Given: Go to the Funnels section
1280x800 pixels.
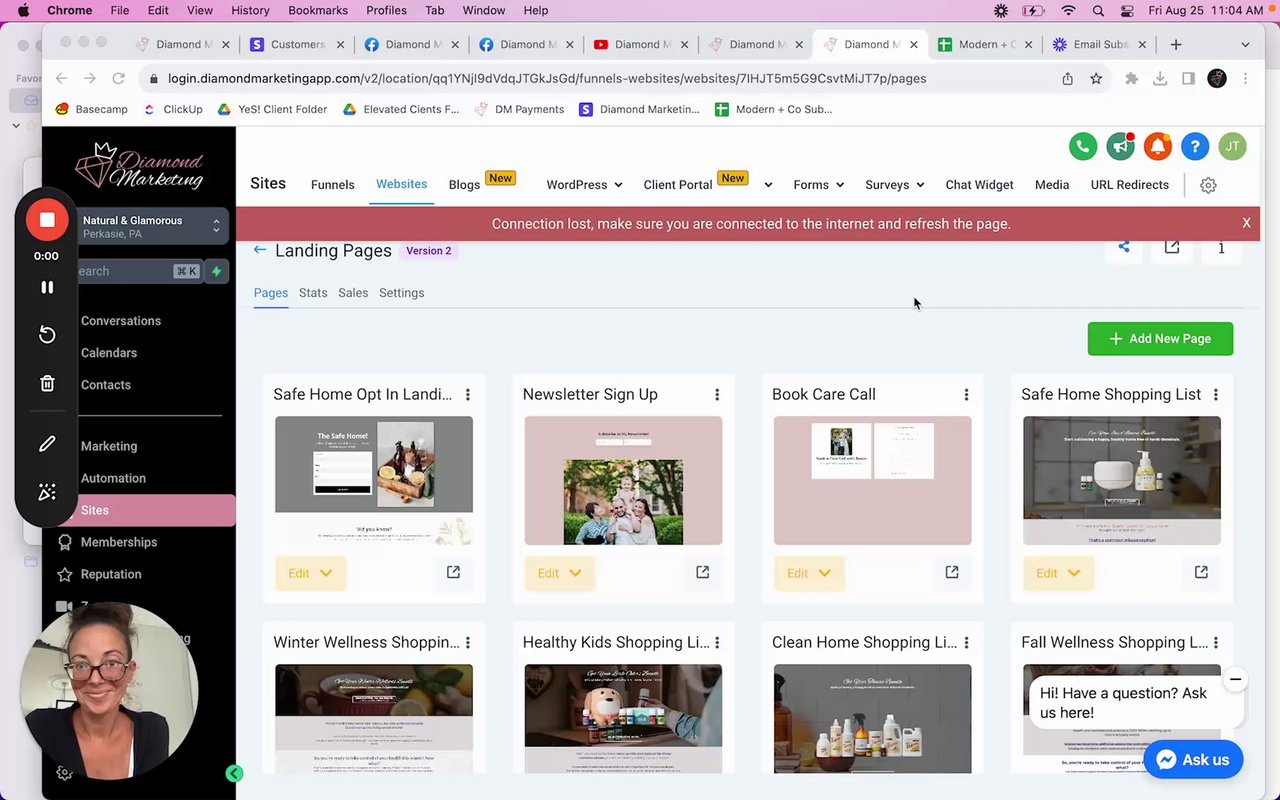Looking at the screenshot, I should (x=333, y=185).
